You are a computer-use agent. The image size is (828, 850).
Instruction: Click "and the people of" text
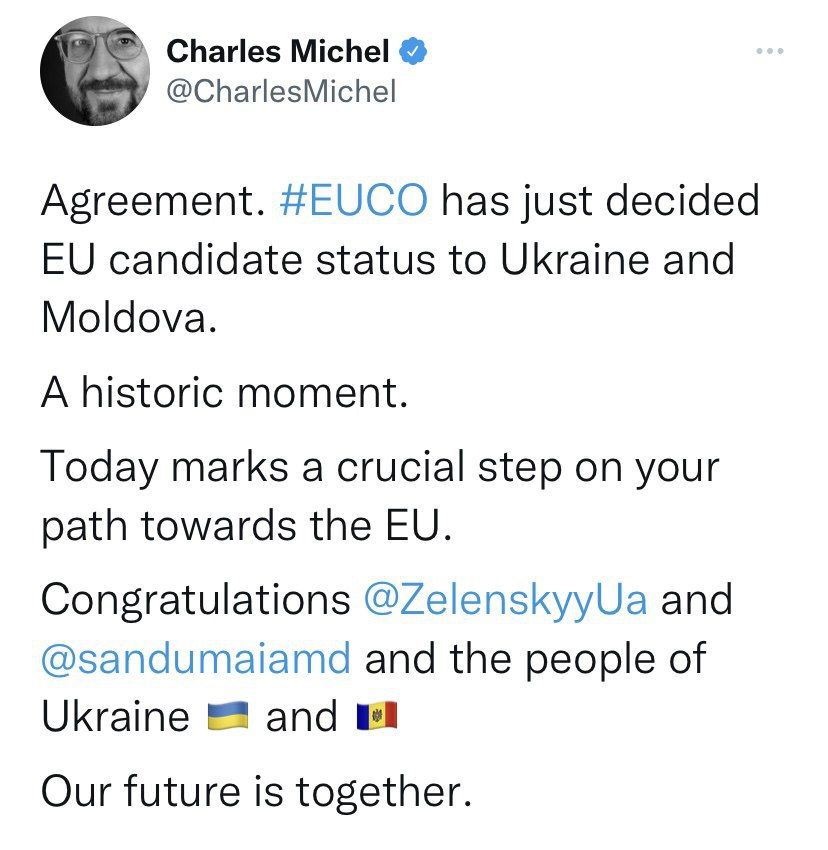click(x=534, y=659)
